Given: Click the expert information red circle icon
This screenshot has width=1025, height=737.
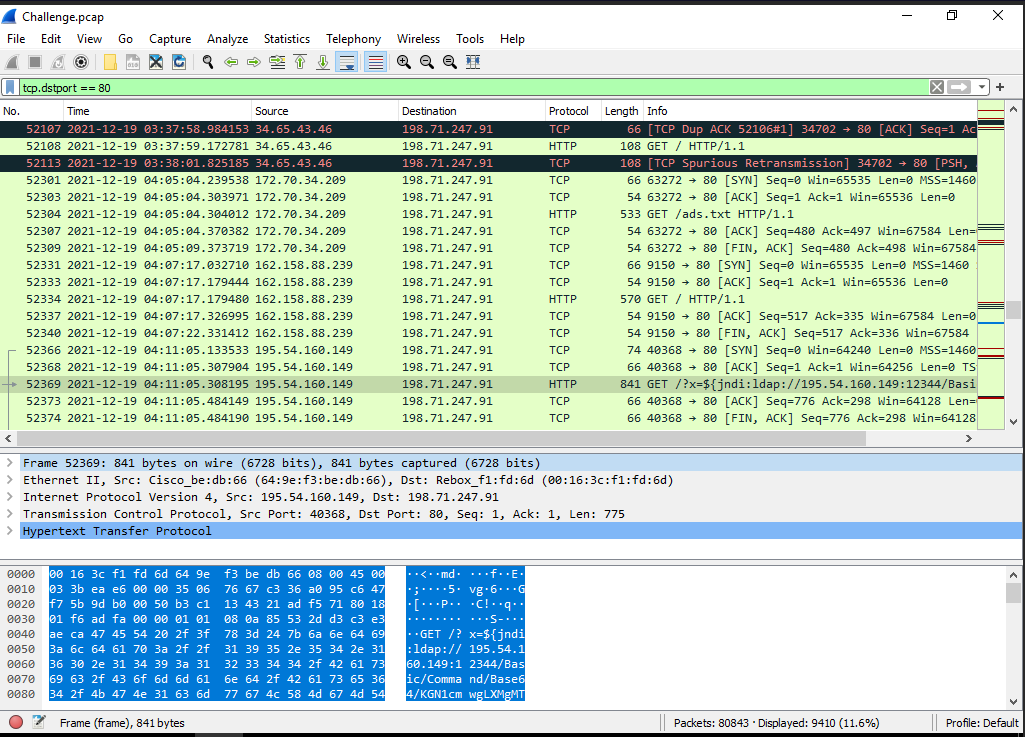Looking at the screenshot, I should [16, 722].
